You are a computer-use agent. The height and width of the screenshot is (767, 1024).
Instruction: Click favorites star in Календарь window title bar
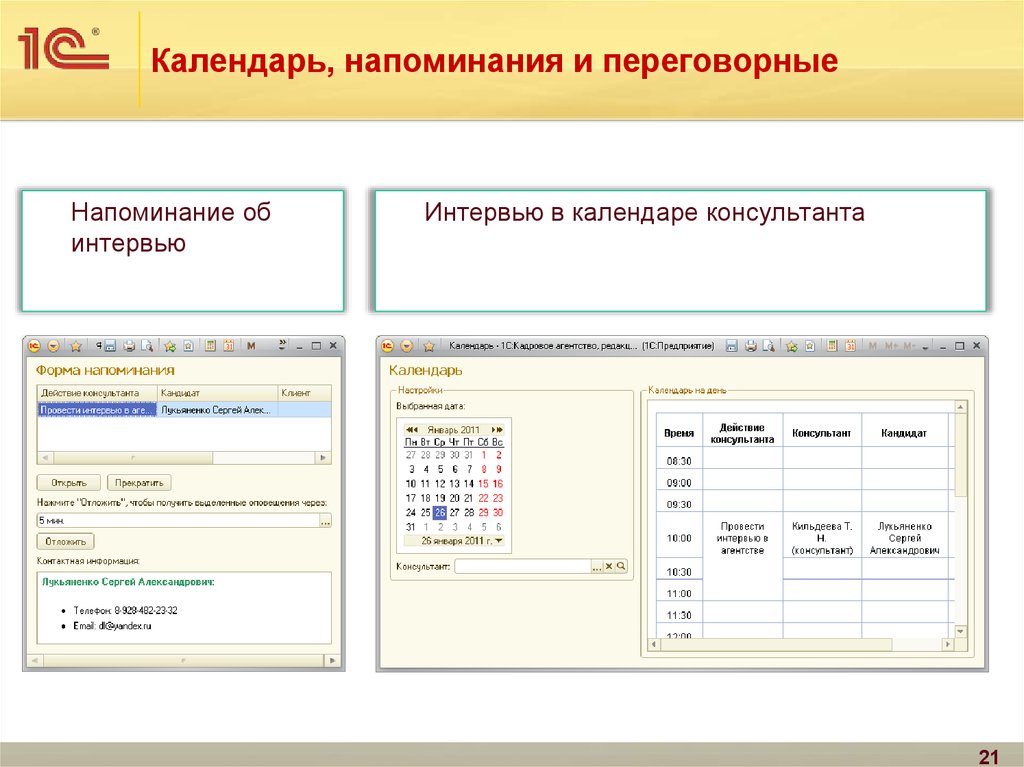(429, 346)
